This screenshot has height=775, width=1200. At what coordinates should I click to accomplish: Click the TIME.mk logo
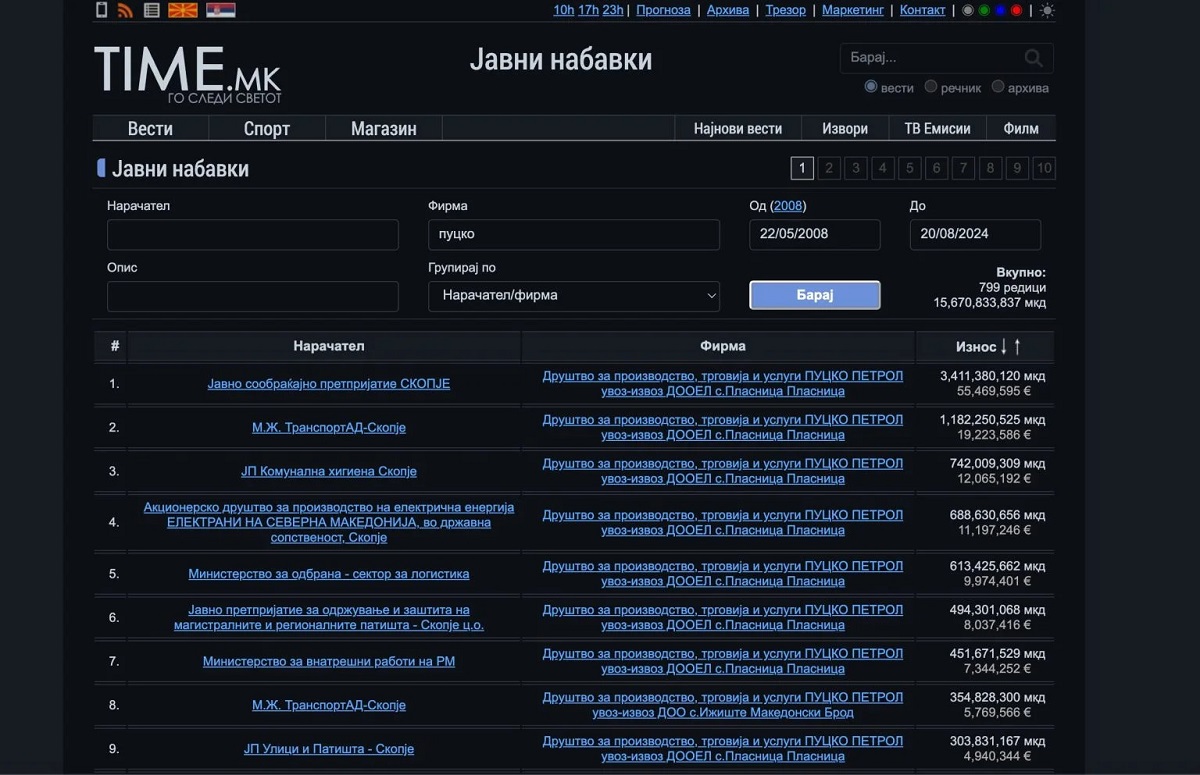click(x=187, y=73)
